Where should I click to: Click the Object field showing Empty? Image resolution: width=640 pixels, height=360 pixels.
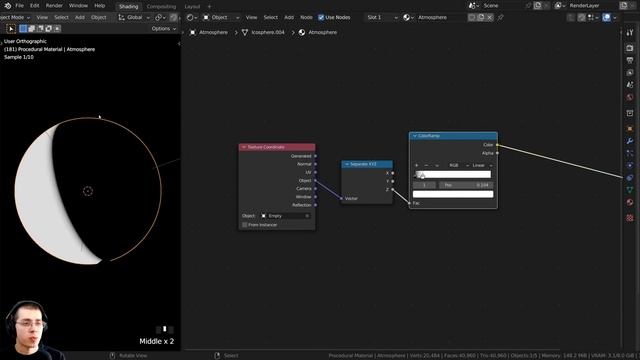285,216
